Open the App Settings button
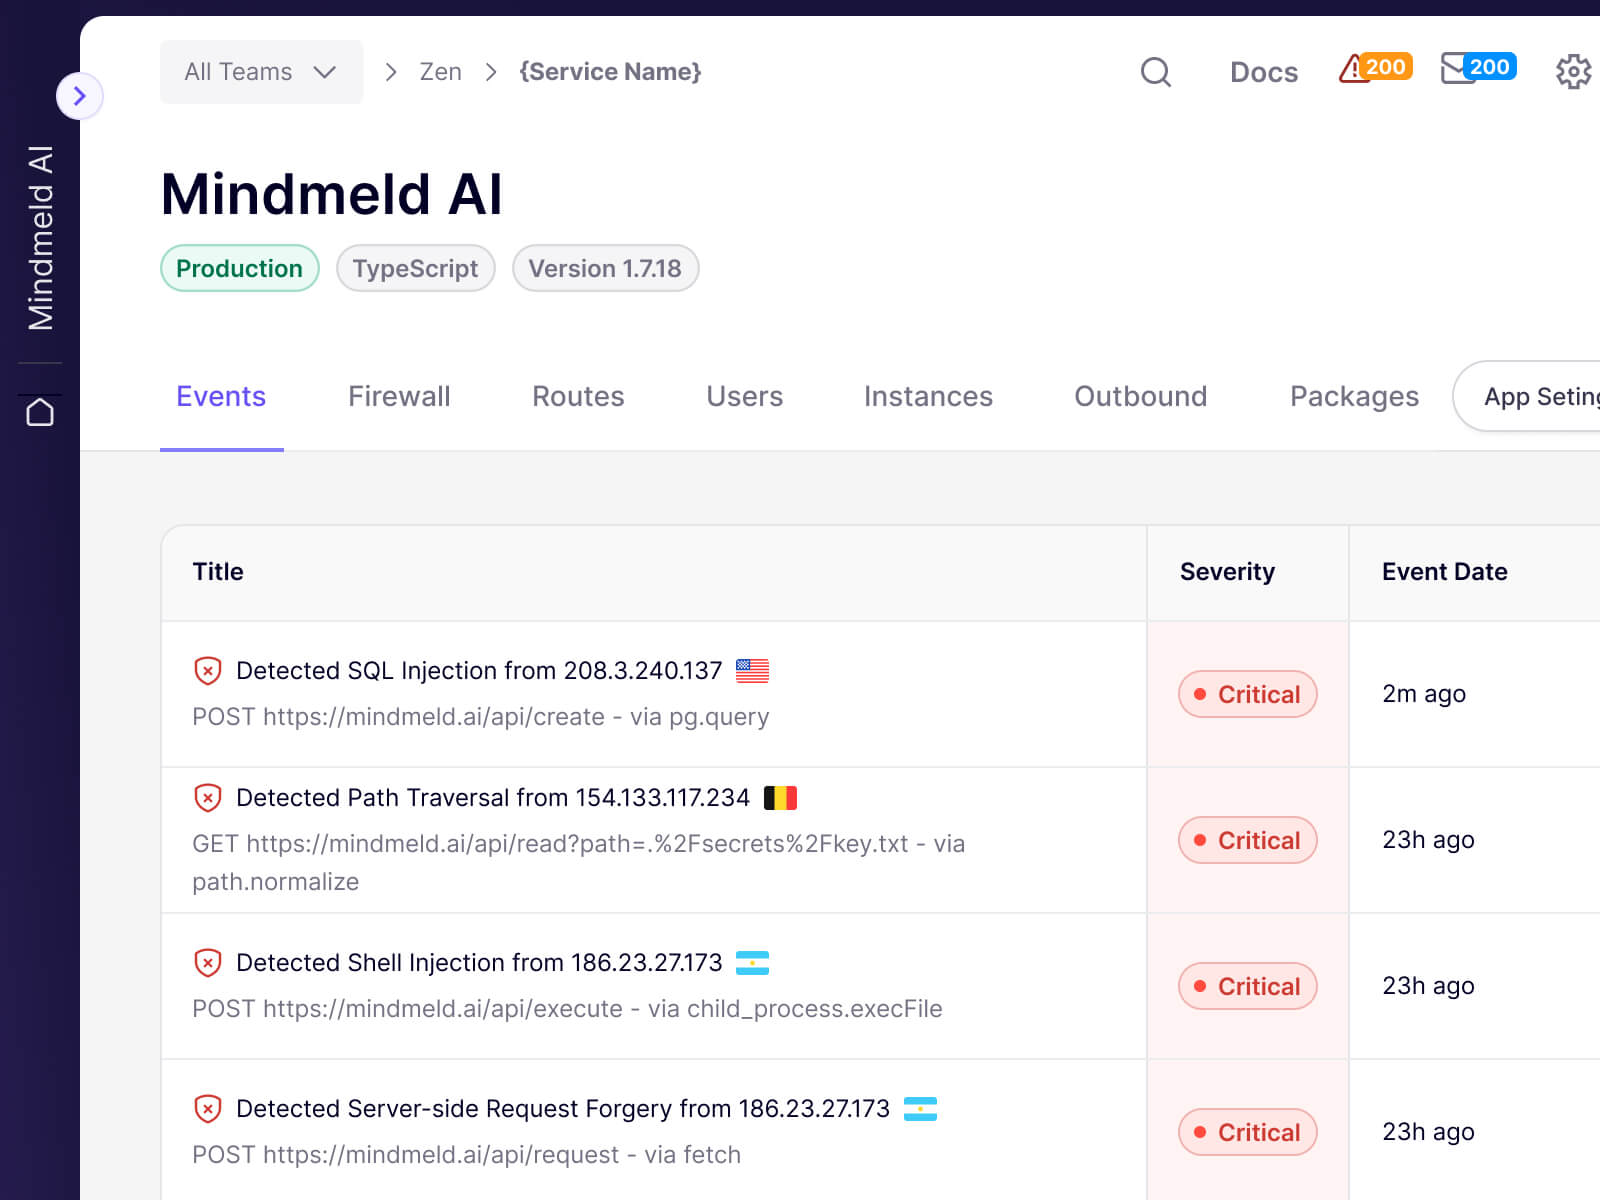This screenshot has width=1600, height=1200. click(x=1528, y=397)
